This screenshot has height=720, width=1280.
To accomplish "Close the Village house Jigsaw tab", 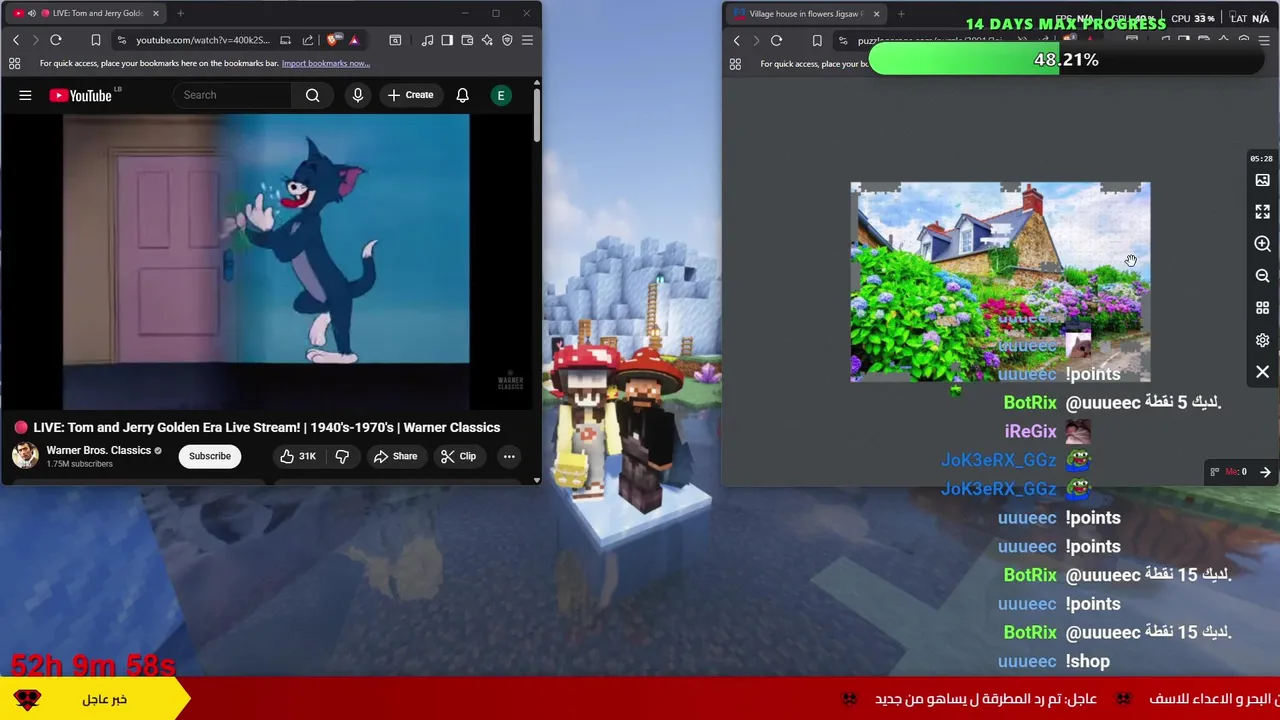I will pos(876,14).
